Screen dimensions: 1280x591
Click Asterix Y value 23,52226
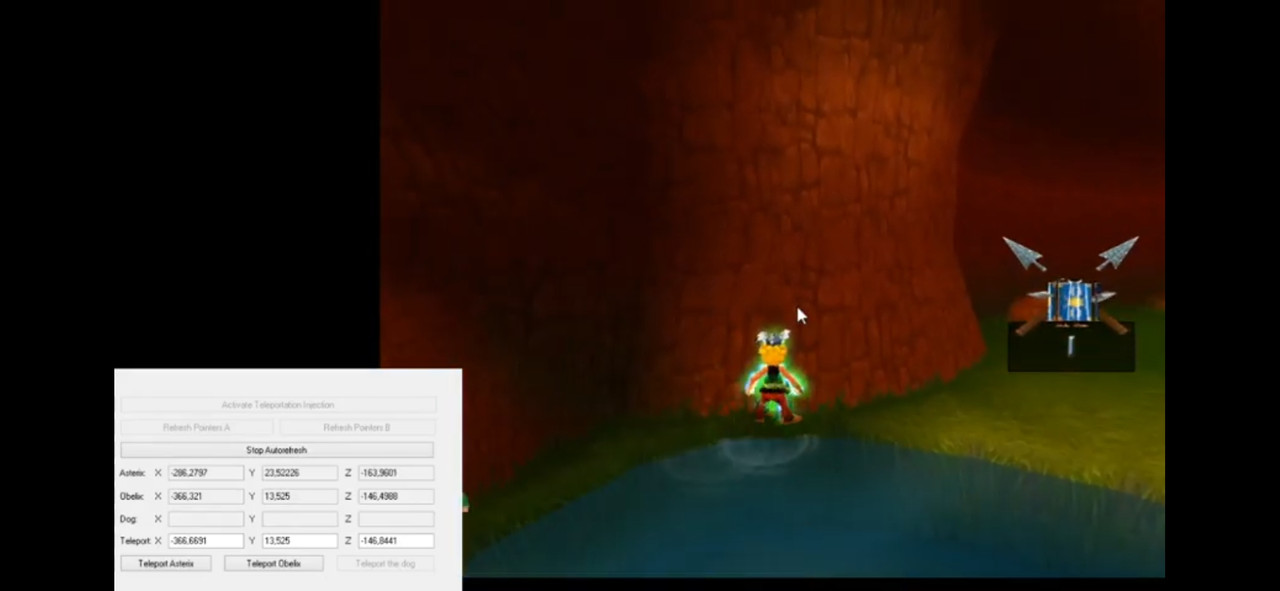(300, 473)
